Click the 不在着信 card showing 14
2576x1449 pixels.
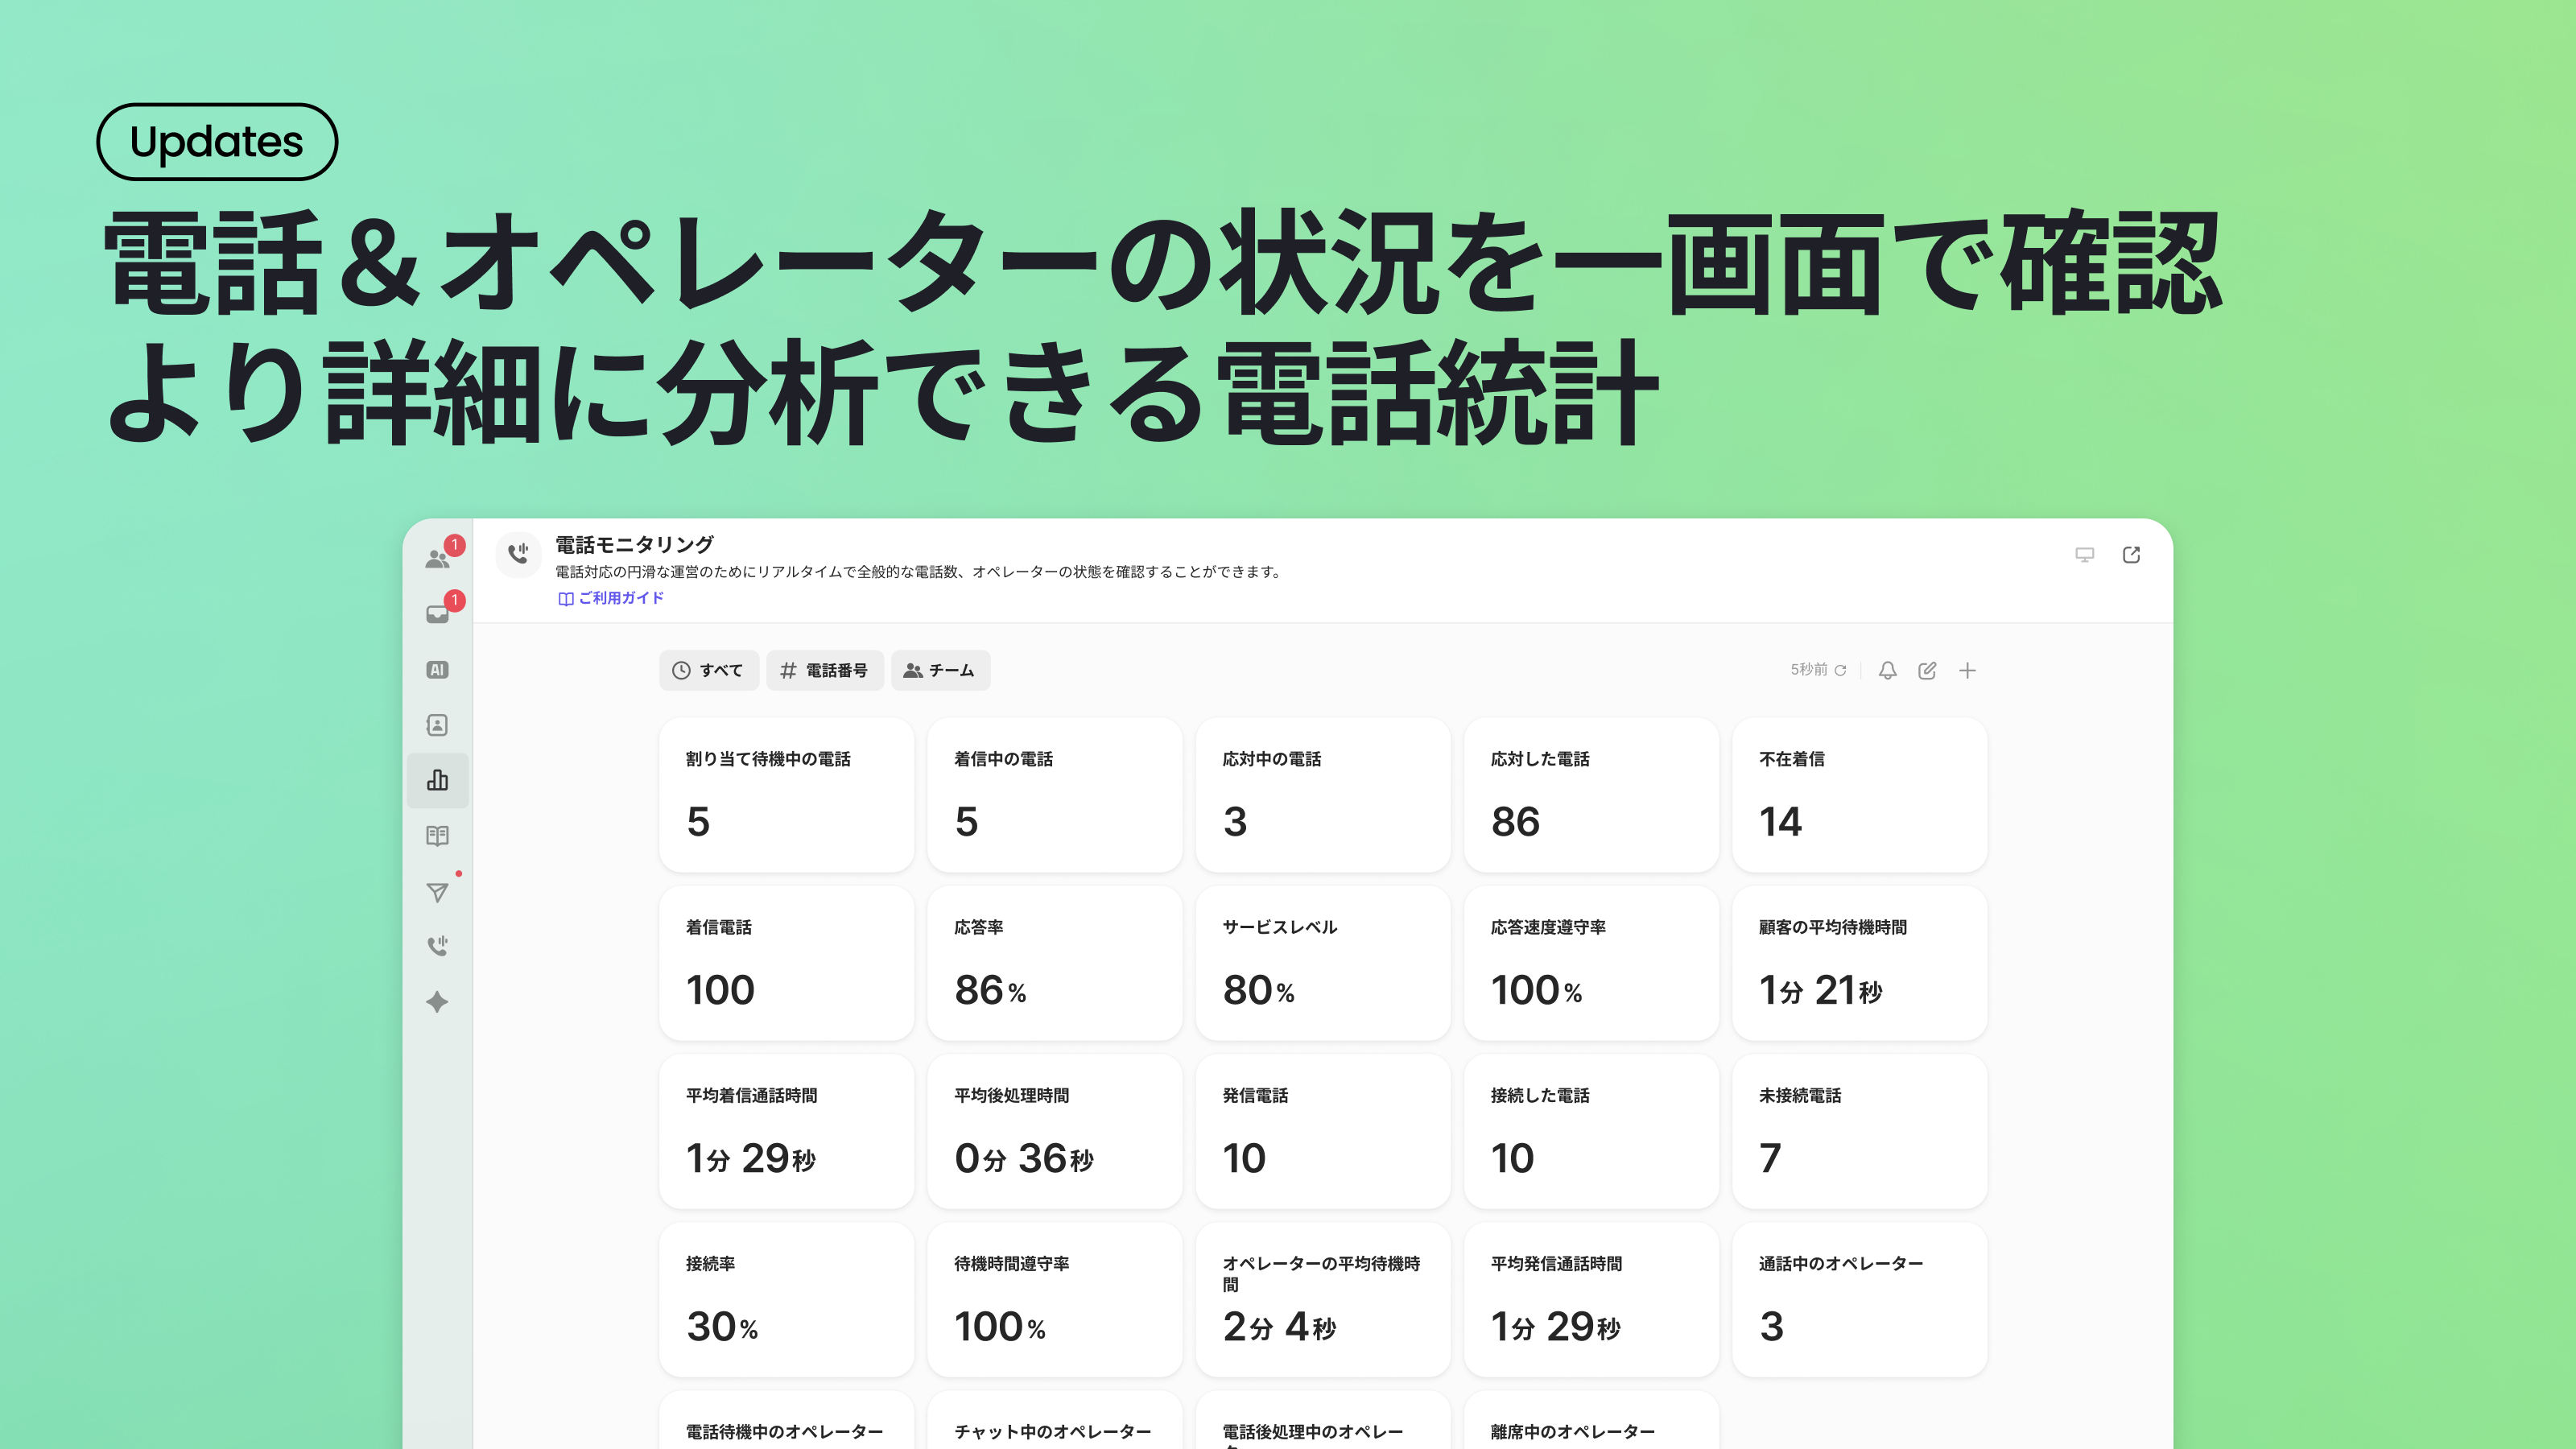click(x=1859, y=795)
